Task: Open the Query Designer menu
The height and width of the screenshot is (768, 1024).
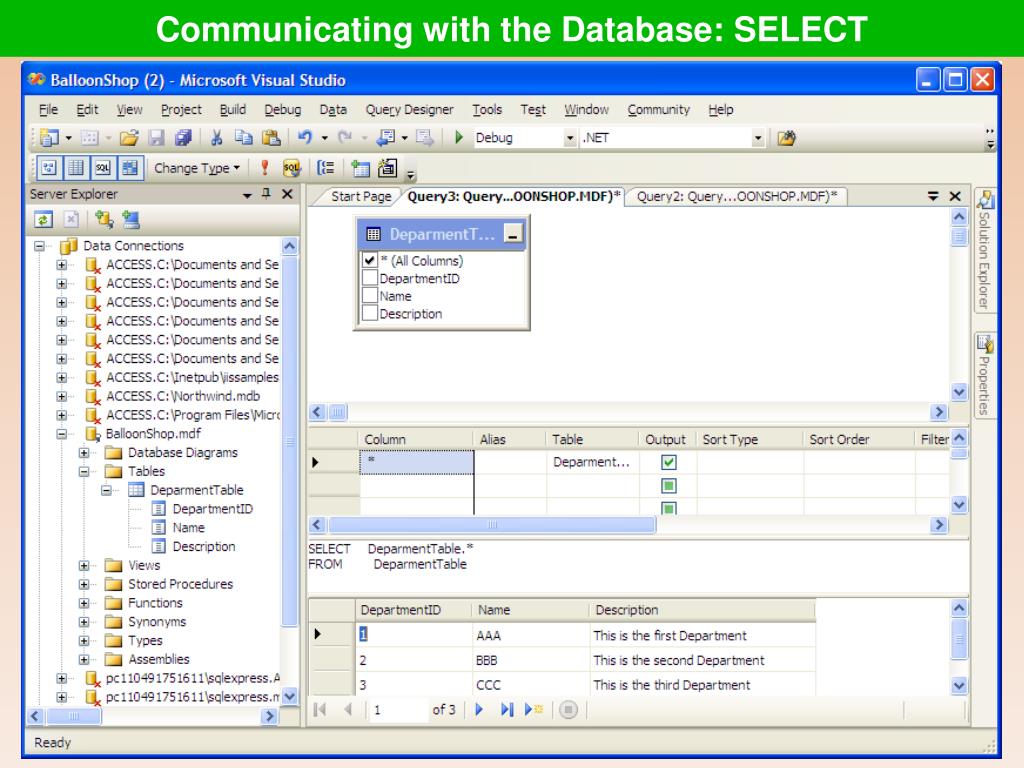Action: pyautogui.click(x=409, y=110)
